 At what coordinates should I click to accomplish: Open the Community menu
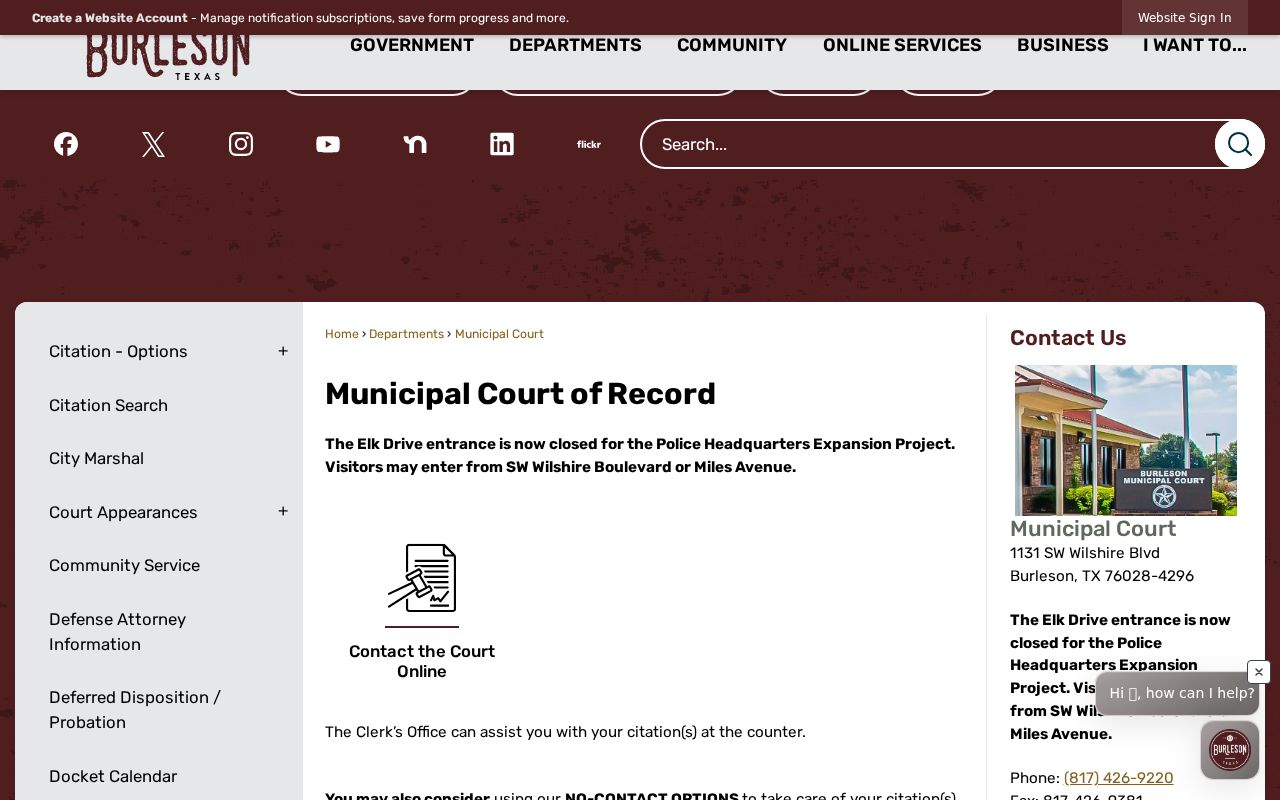732,45
